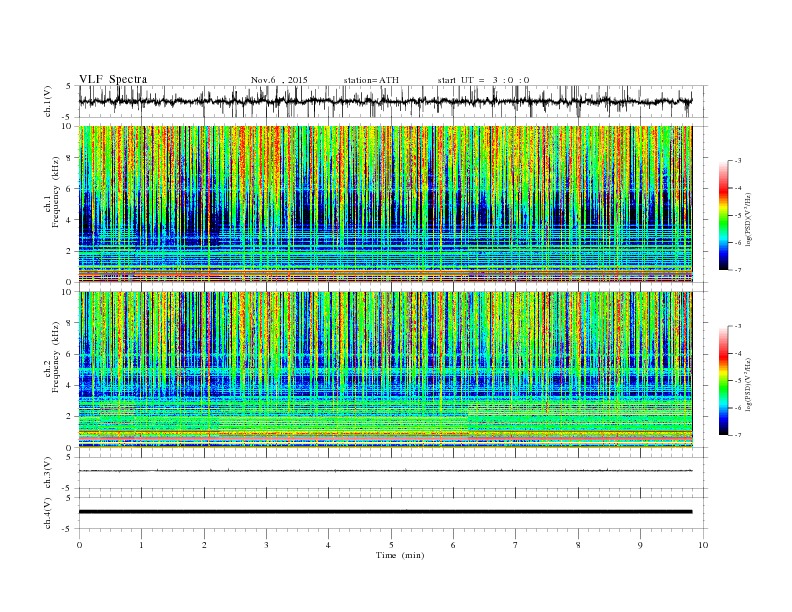The image size is (792, 612).
Task: Click the ch.4 thick voltage trace
Action: [x=386, y=512]
